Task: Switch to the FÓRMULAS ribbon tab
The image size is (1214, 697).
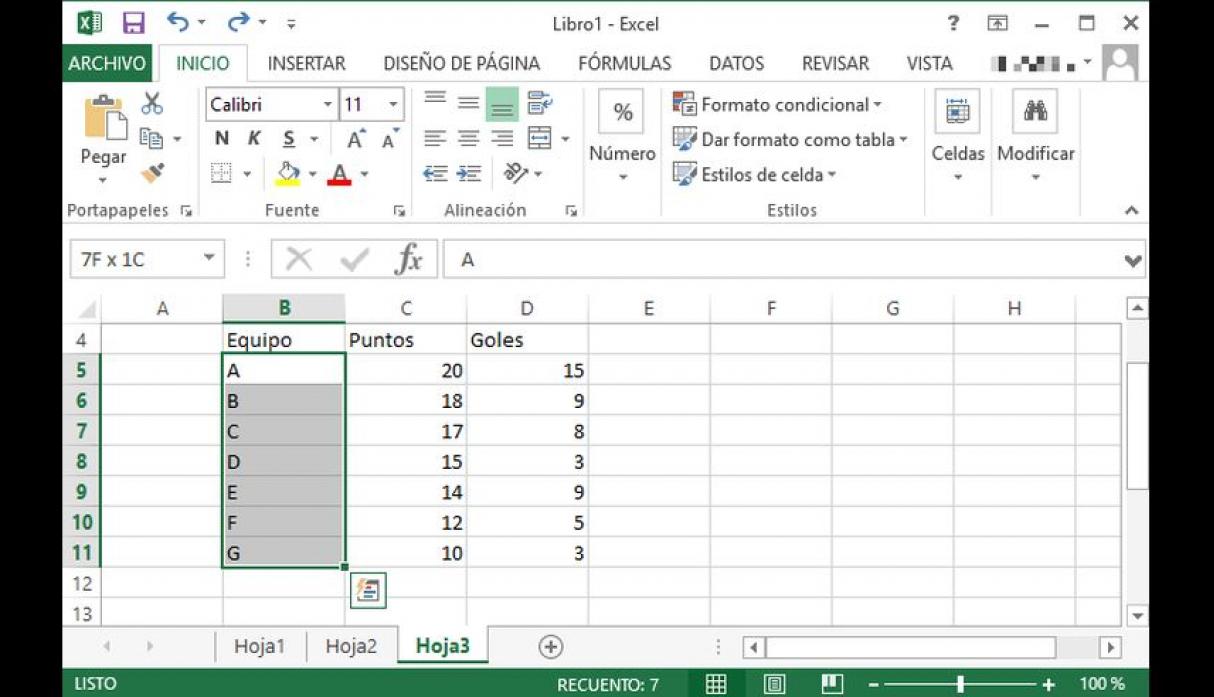Action: (624, 63)
